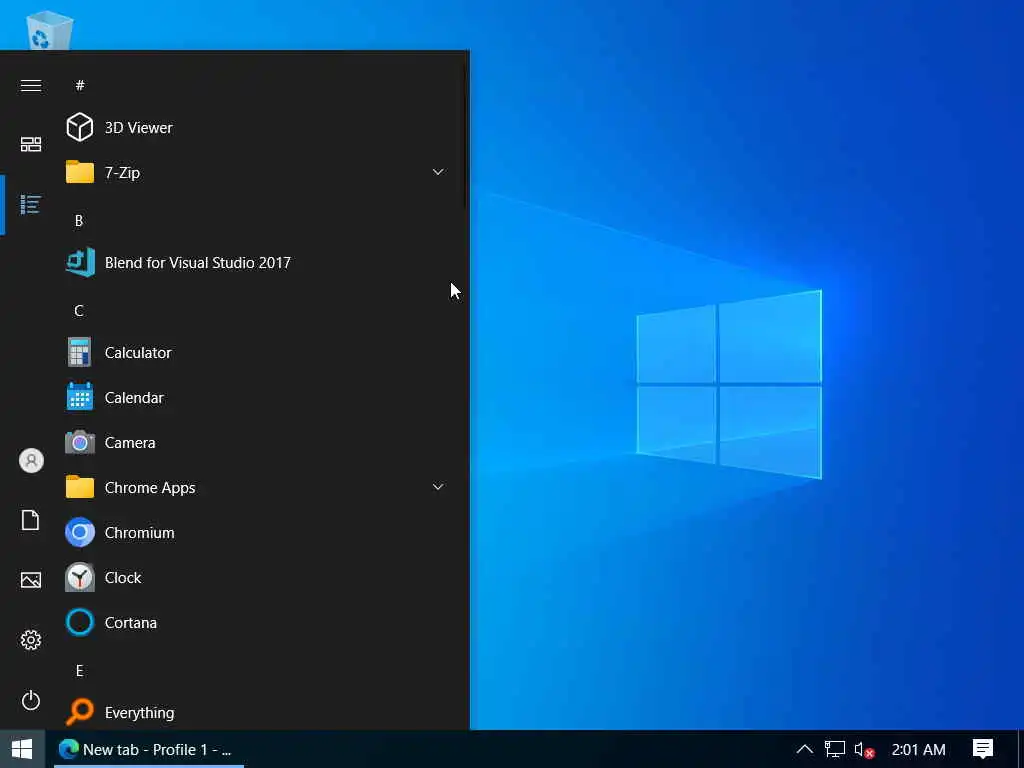Open the Calendar app icon
This screenshot has width=1024, height=768.
pyautogui.click(x=80, y=397)
